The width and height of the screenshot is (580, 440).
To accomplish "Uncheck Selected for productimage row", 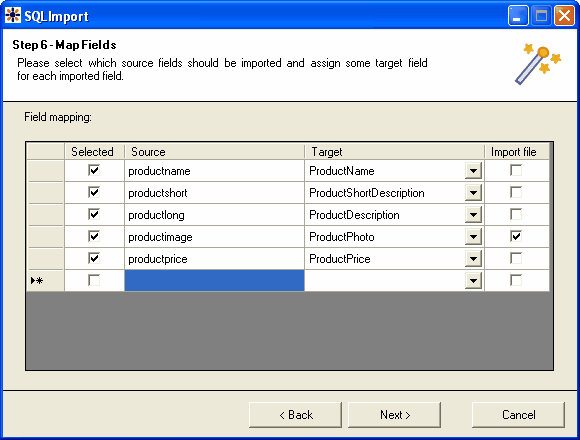I will [x=94, y=236].
